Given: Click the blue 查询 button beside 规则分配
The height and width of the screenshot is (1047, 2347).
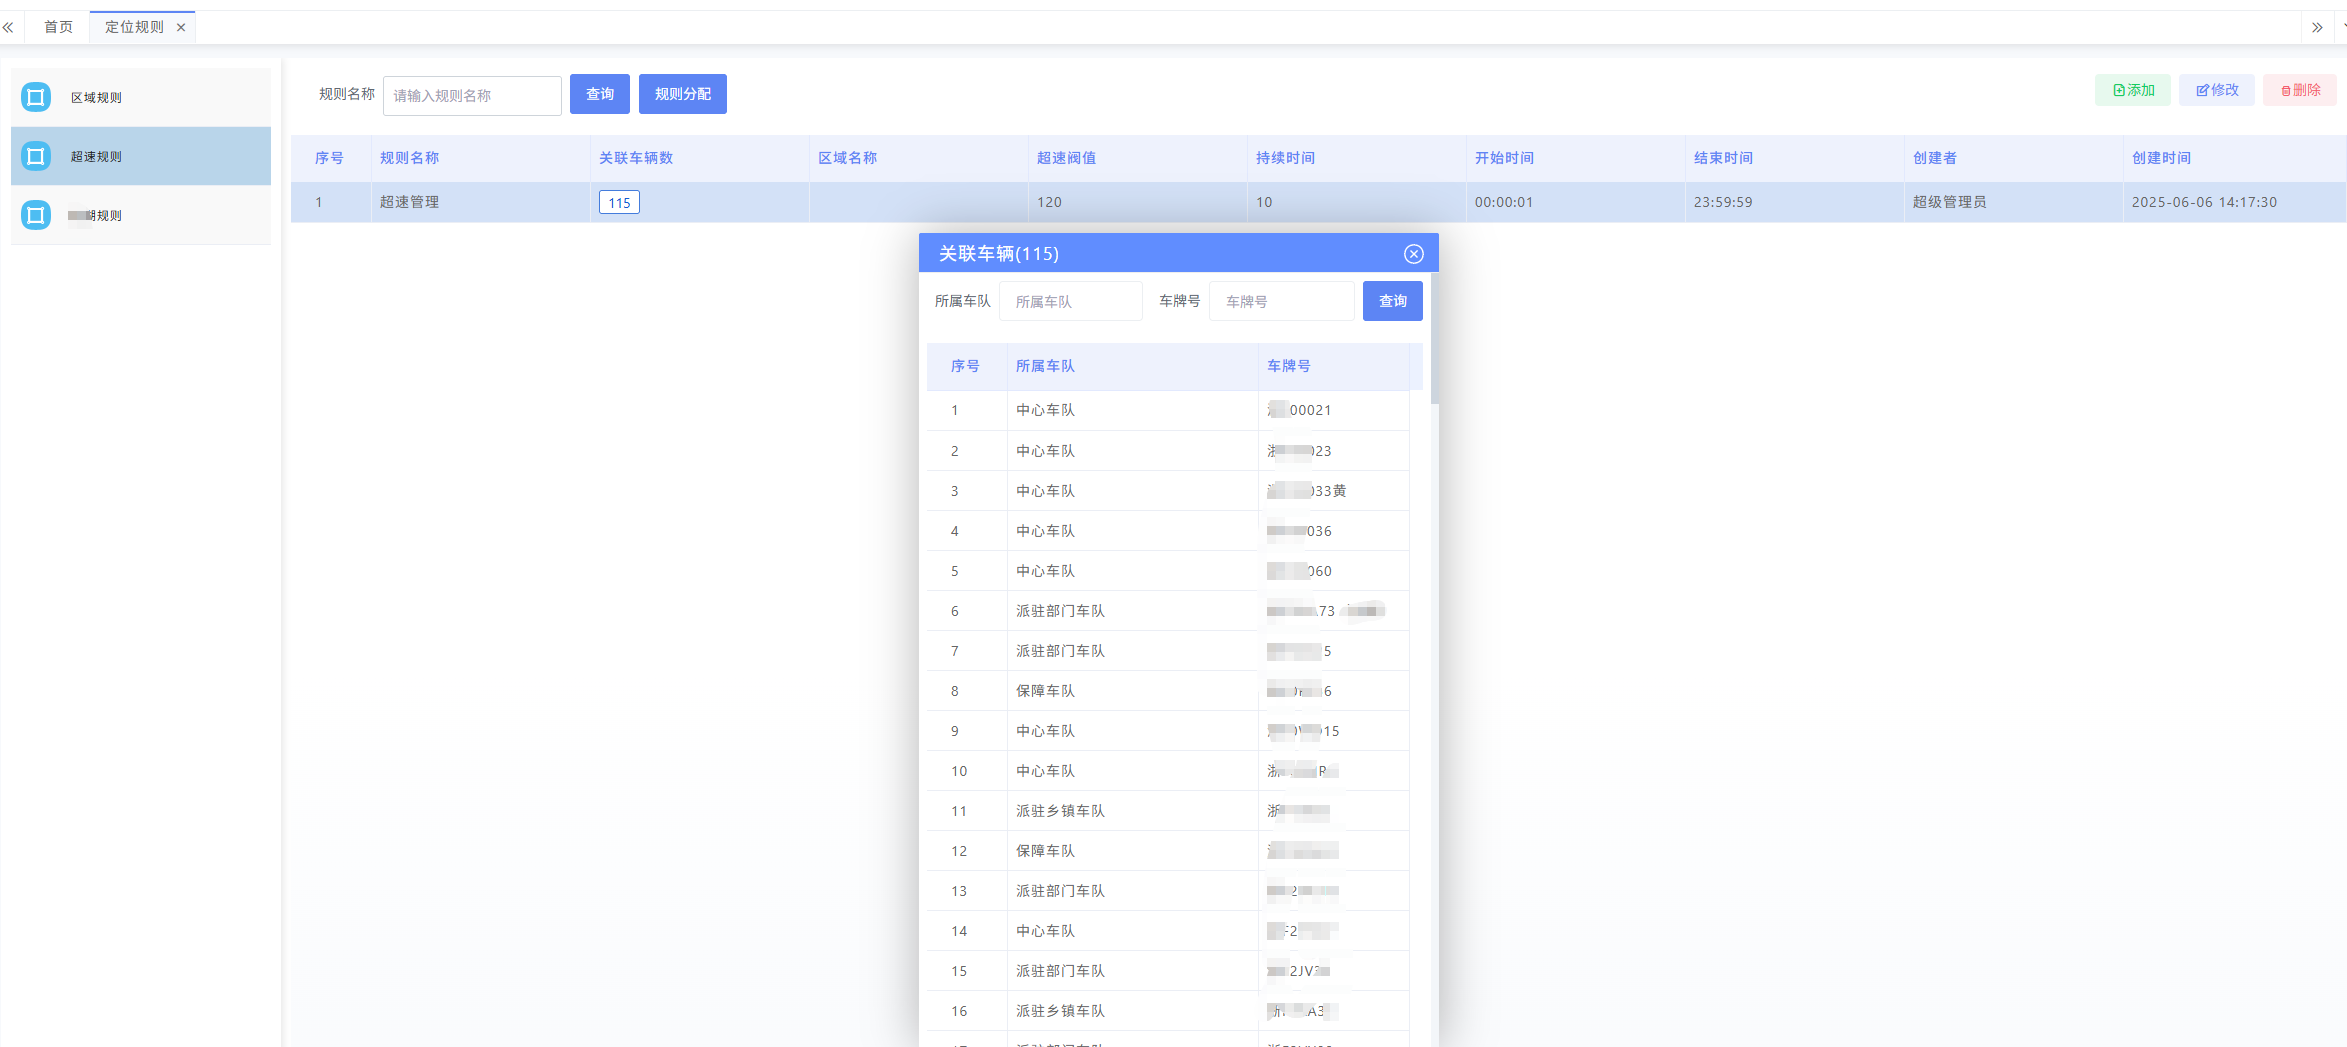Looking at the screenshot, I should (600, 94).
